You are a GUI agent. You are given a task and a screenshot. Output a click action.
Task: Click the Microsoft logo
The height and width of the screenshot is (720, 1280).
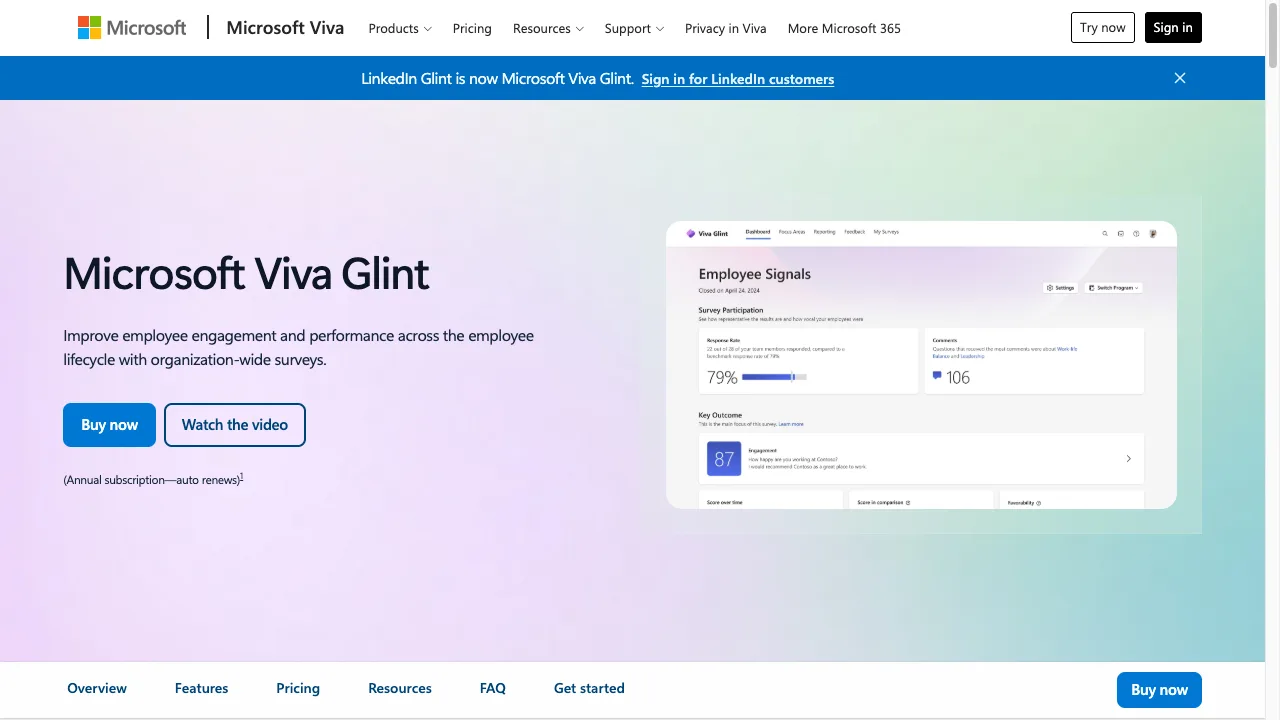tap(132, 28)
